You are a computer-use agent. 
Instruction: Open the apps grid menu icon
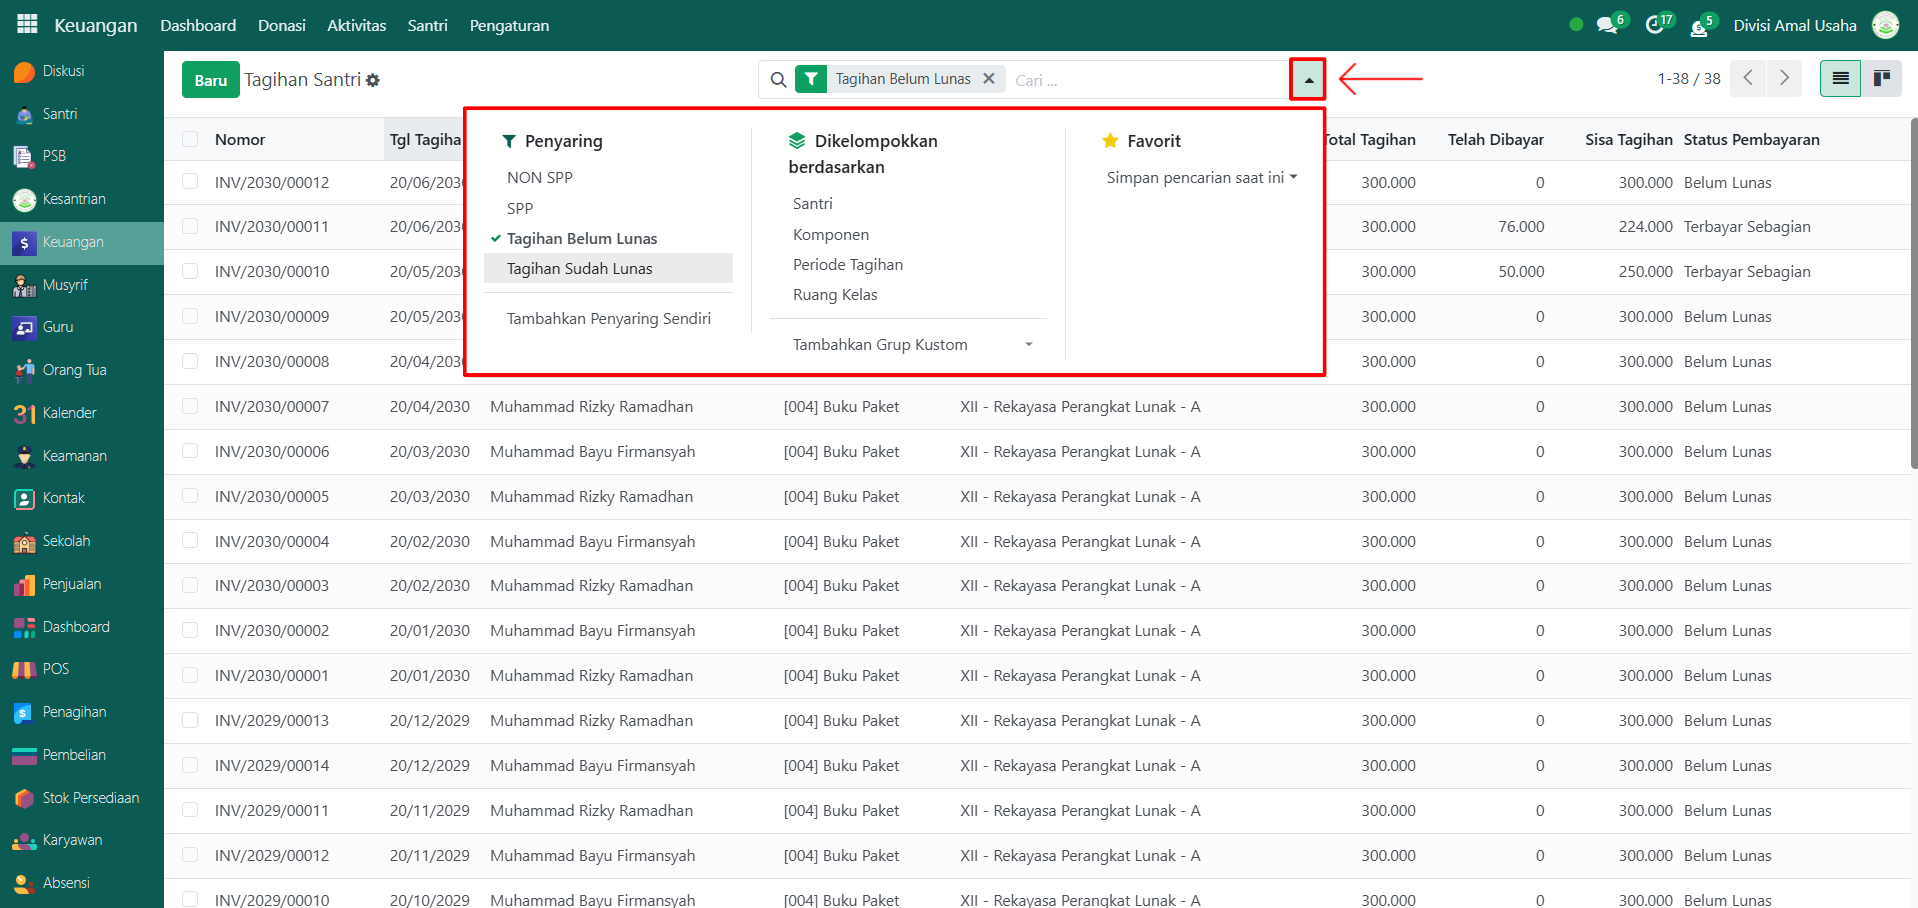tap(27, 24)
